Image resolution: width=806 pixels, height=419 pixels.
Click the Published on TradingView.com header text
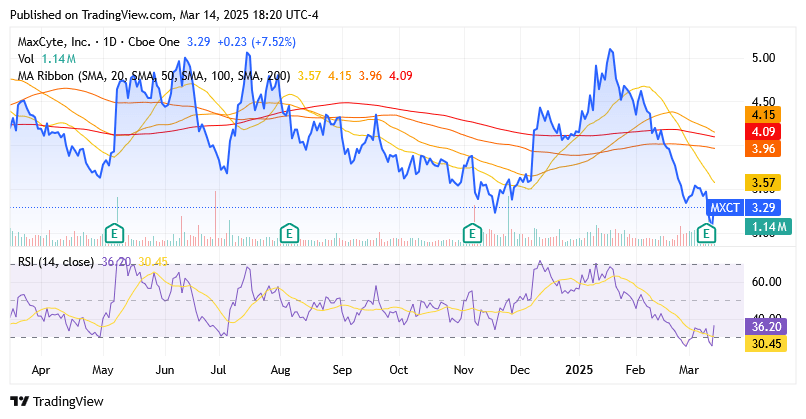[164, 15]
